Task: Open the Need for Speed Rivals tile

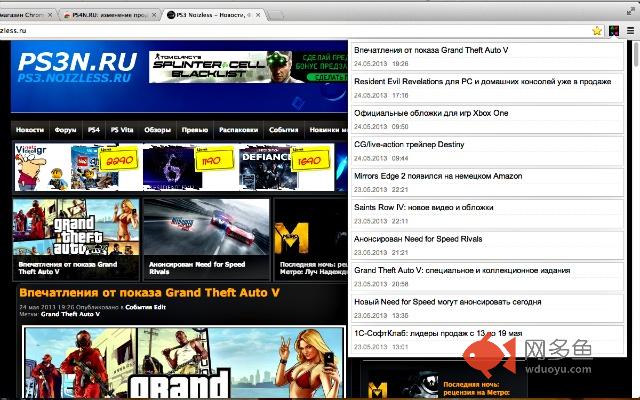Action: 207,240
